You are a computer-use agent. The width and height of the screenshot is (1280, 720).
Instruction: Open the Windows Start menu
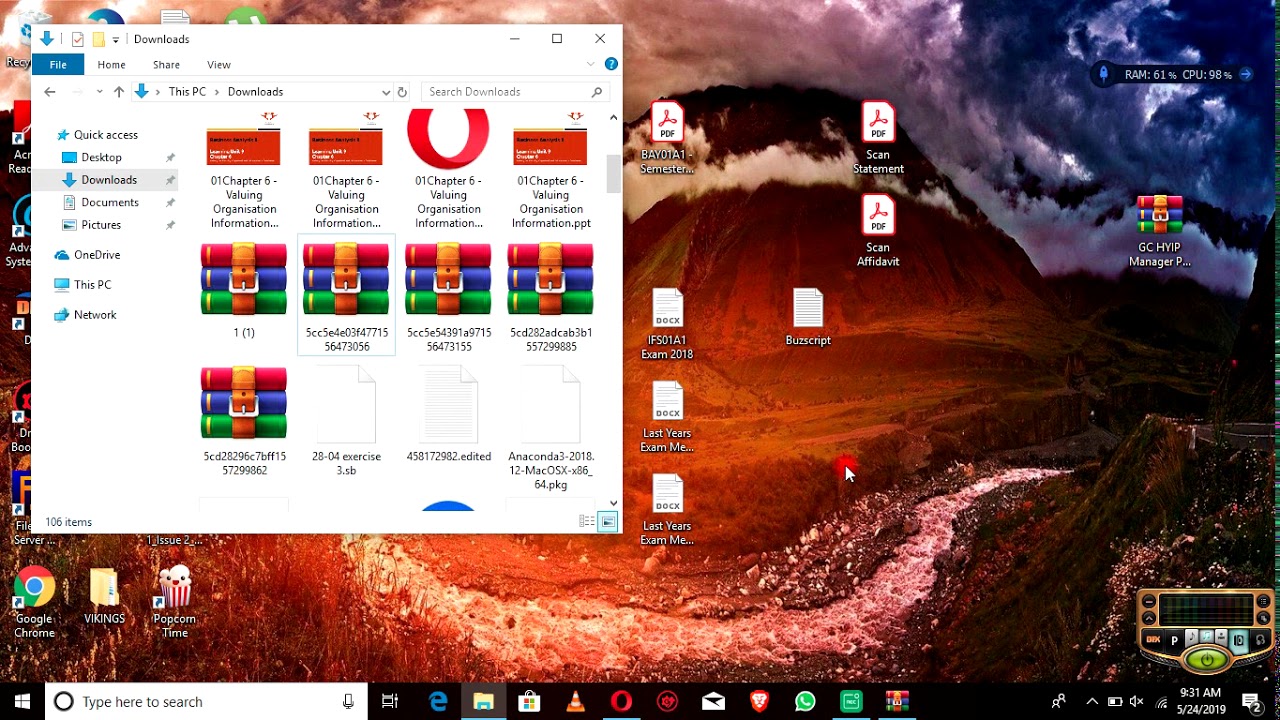22,702
